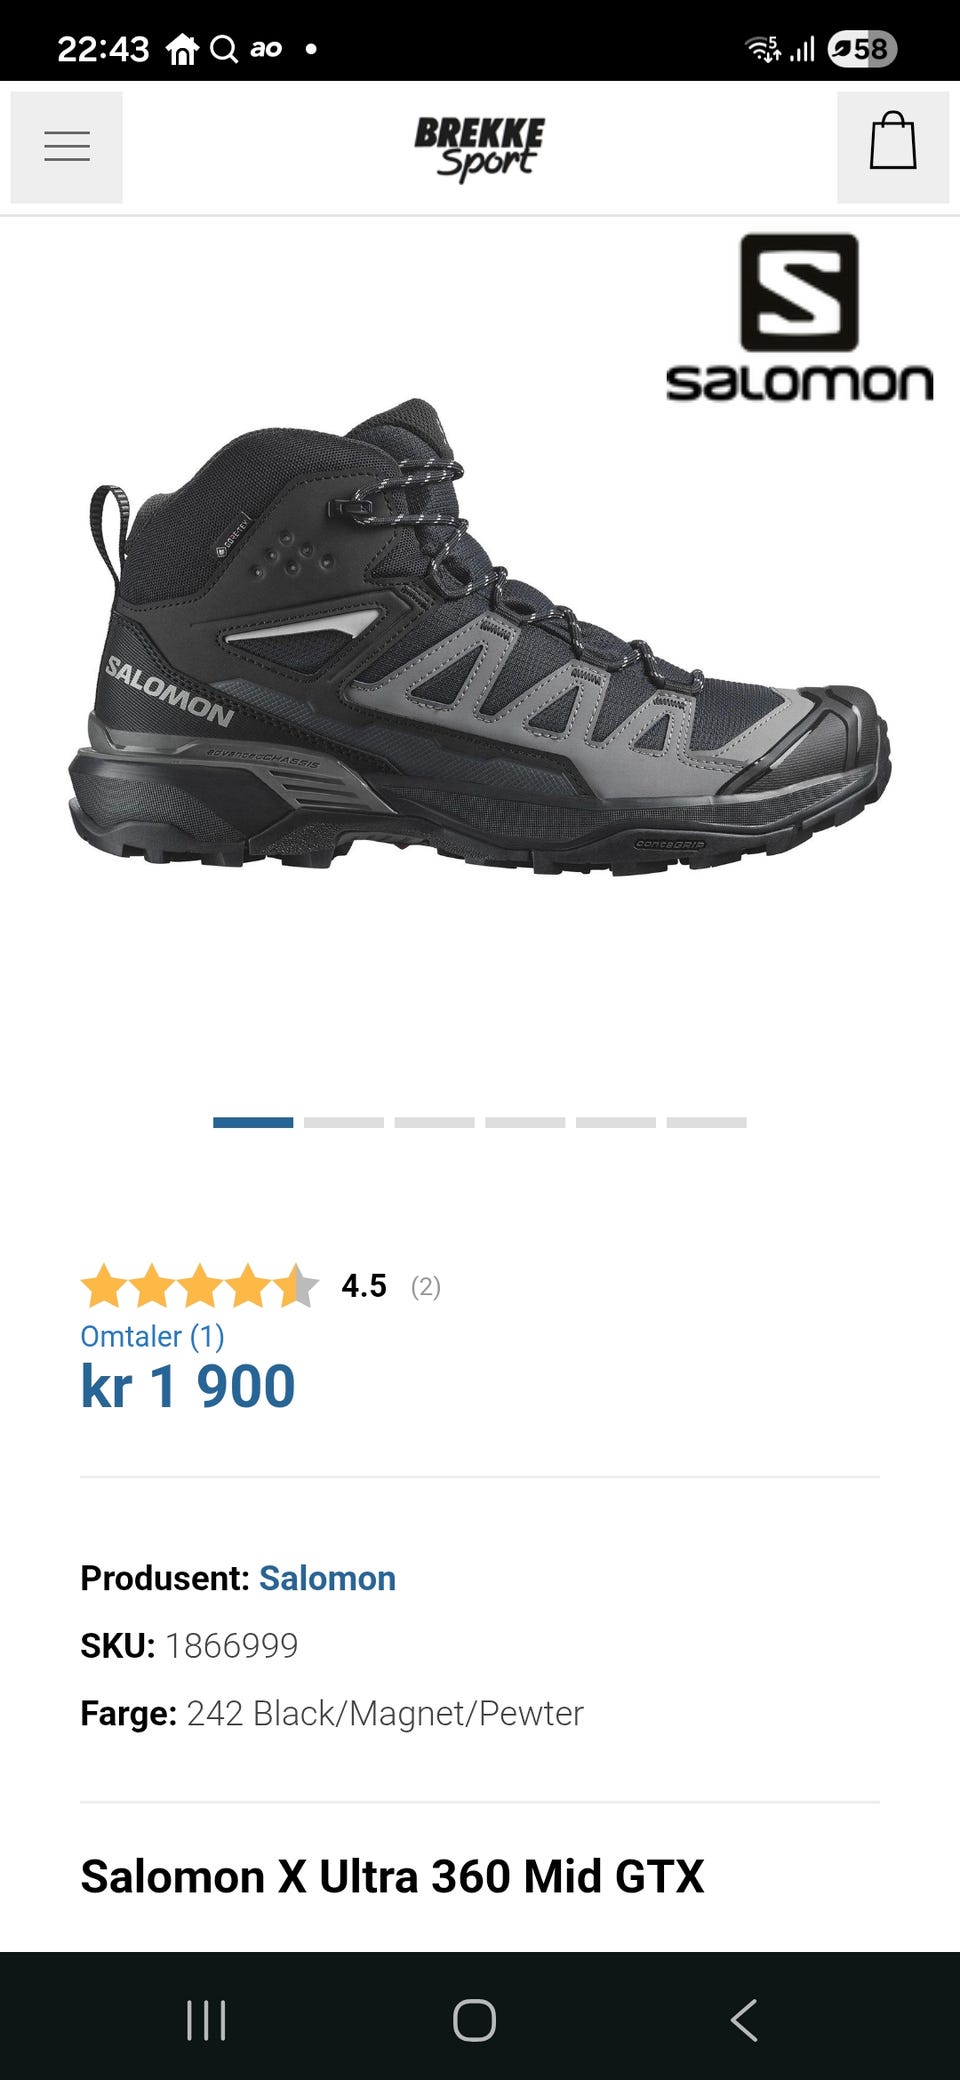Tap the (2) ratings count
The image size is (960, 2080).
[x=426, y=1286]
